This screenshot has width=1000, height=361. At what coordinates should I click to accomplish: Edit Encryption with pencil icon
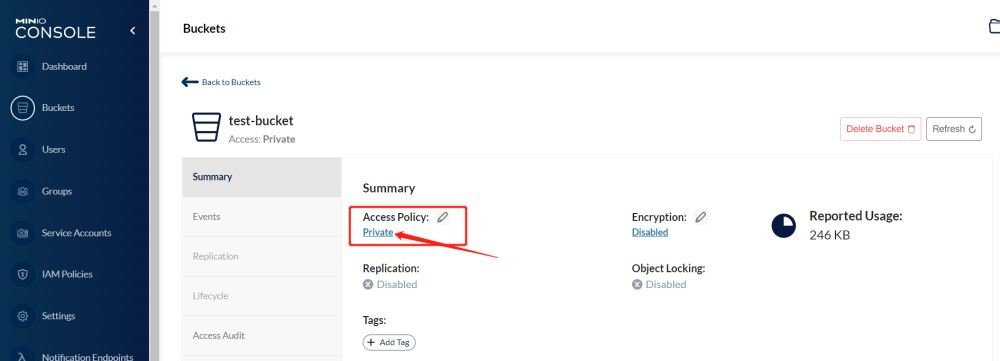(700, 217)
